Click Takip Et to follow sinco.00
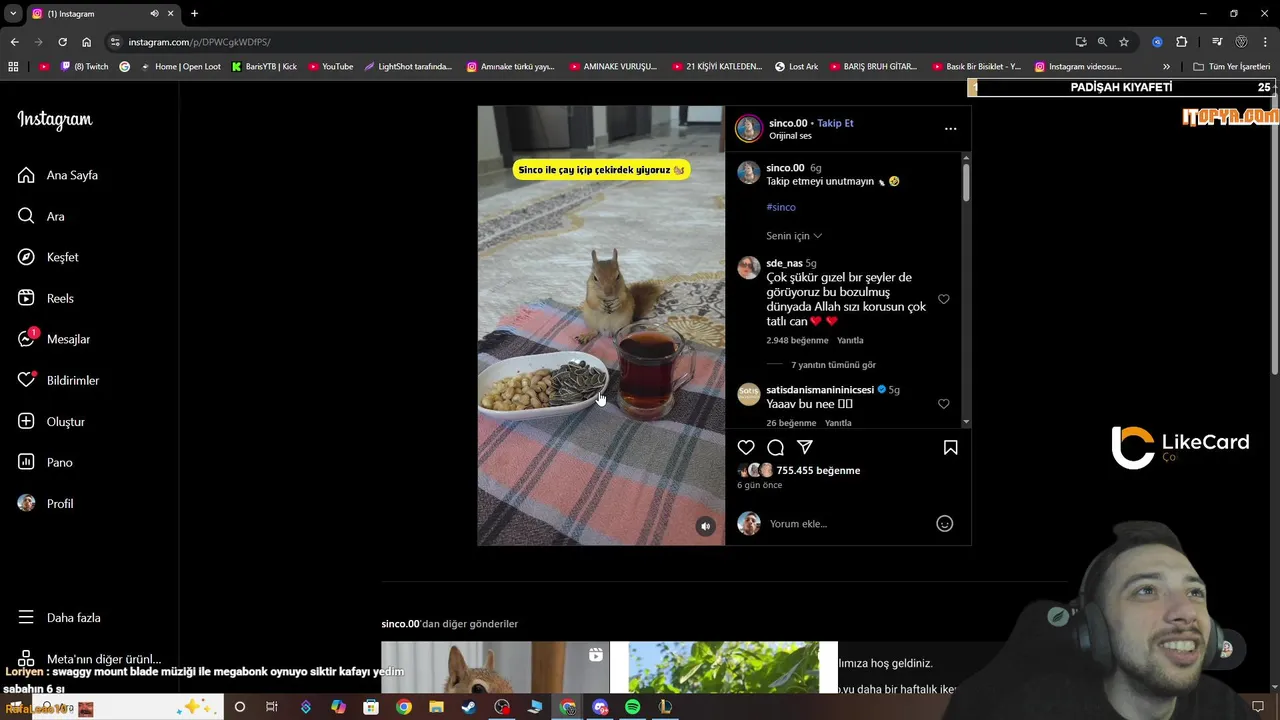Image resolution: width=1280 pixels, height=720 pixels. click(835, 123)
